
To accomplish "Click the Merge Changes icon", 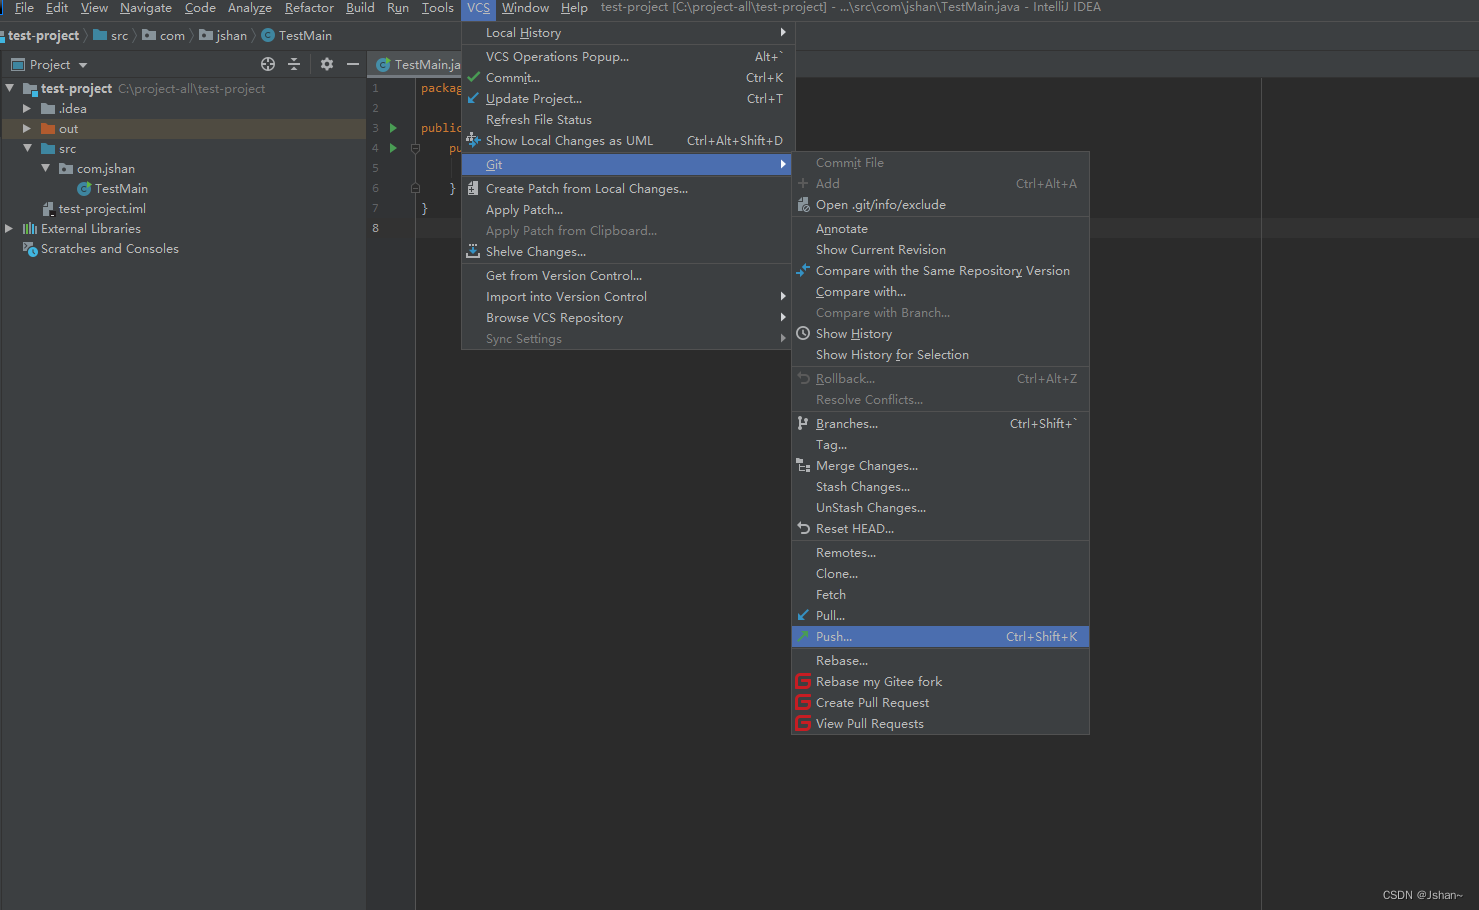I will pyautogui.click(x=803, y=466).
